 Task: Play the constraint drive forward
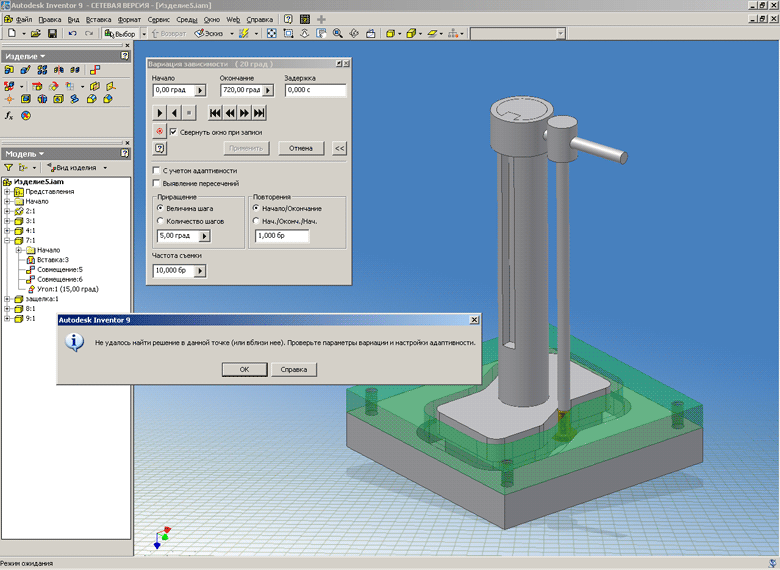pyautogui.click(x=159, y=113)
